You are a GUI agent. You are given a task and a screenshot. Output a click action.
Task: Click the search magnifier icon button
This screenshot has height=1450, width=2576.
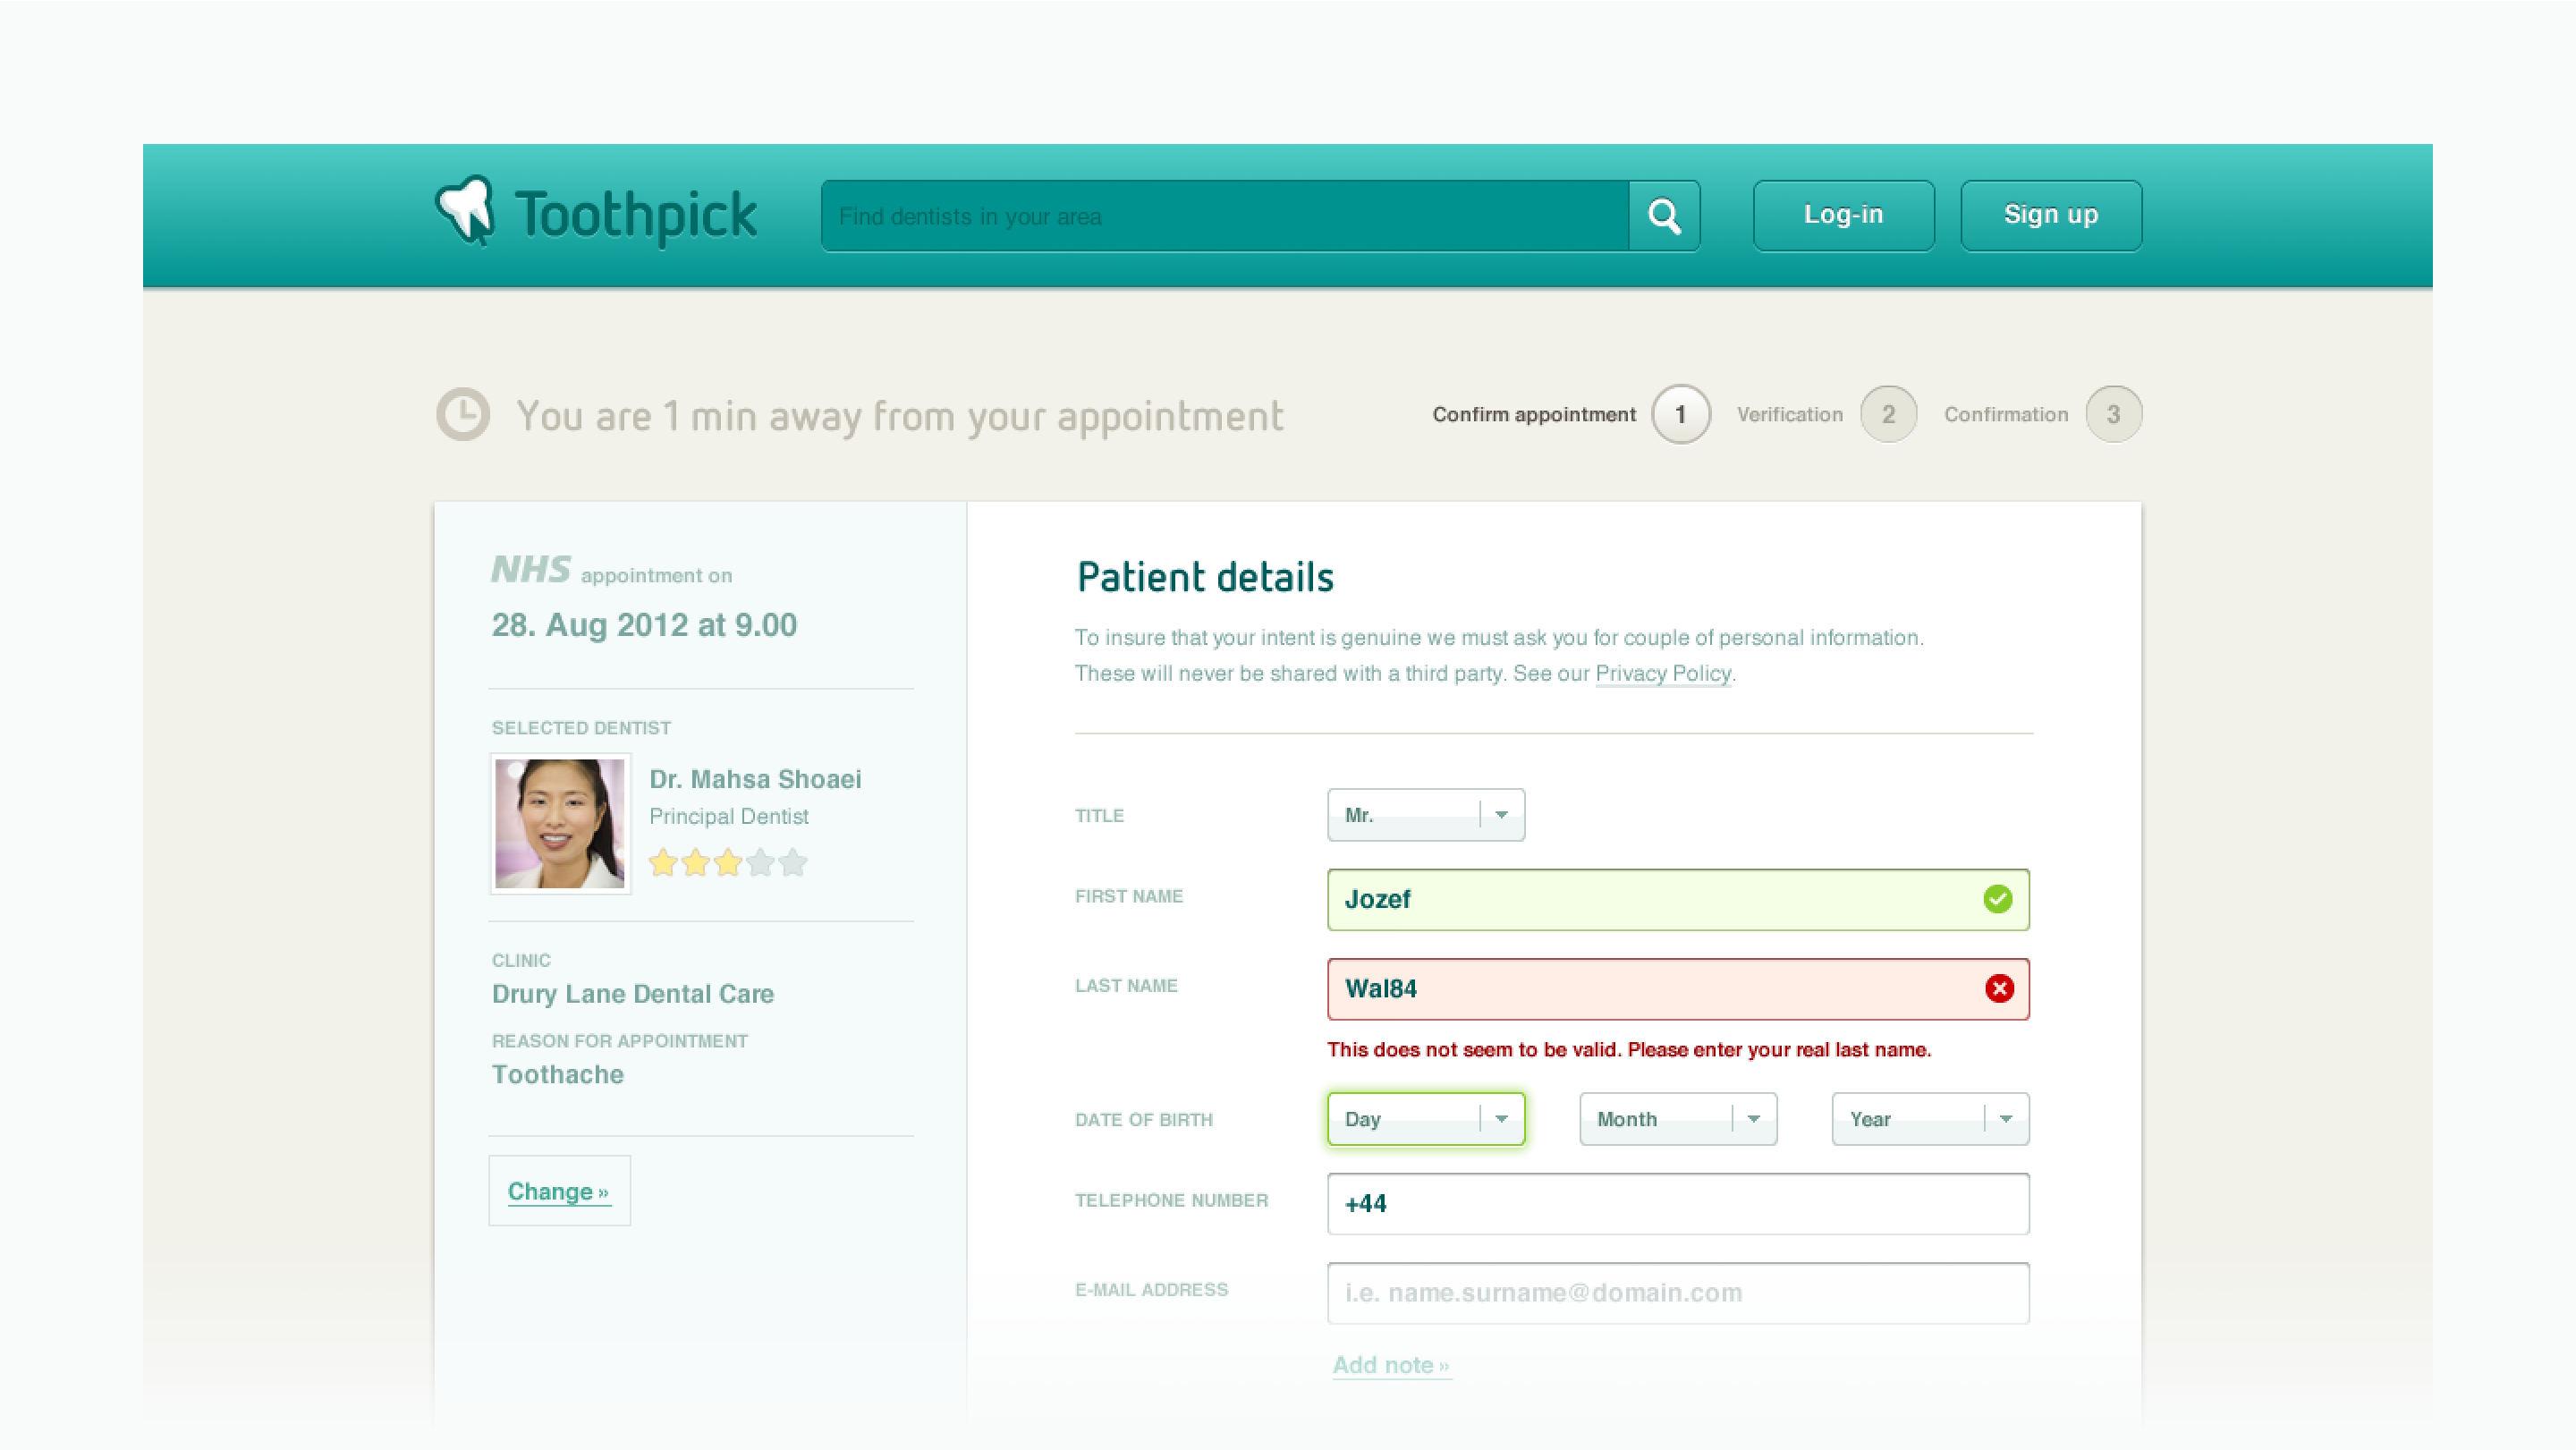(x=1664, y=216)
